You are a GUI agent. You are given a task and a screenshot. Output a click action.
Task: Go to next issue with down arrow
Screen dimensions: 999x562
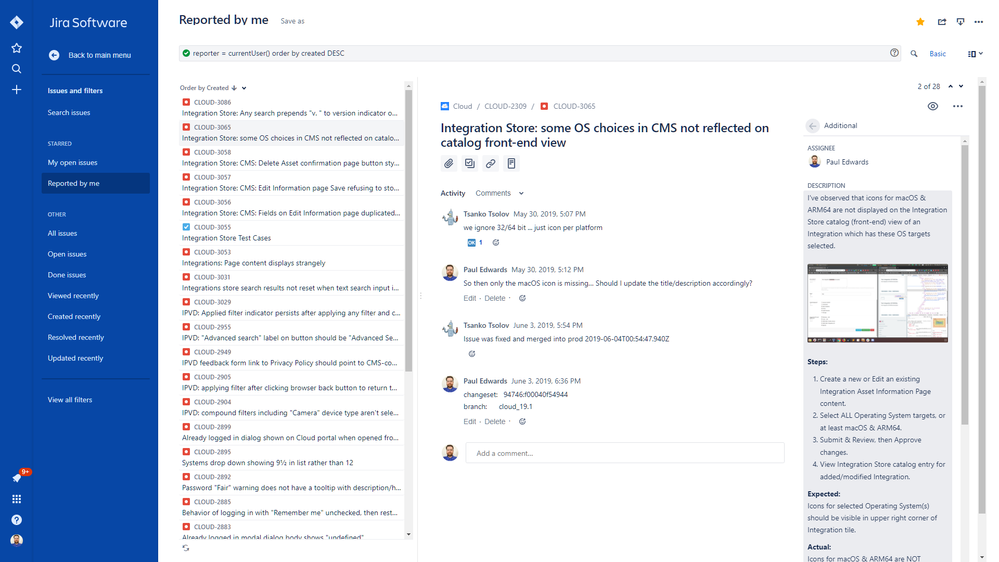tap(961, 86)
